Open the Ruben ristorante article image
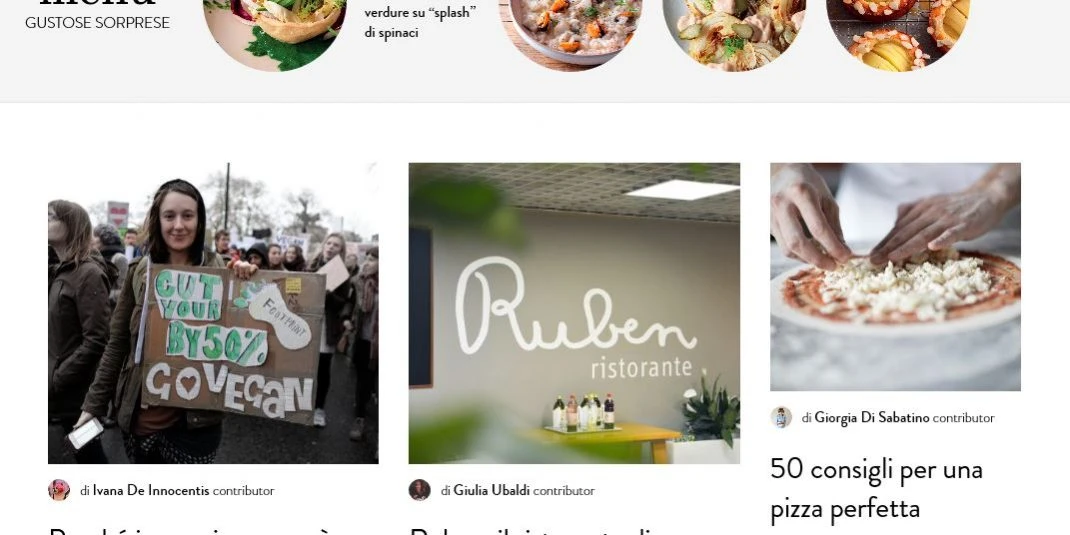 (x=574, y=313)
